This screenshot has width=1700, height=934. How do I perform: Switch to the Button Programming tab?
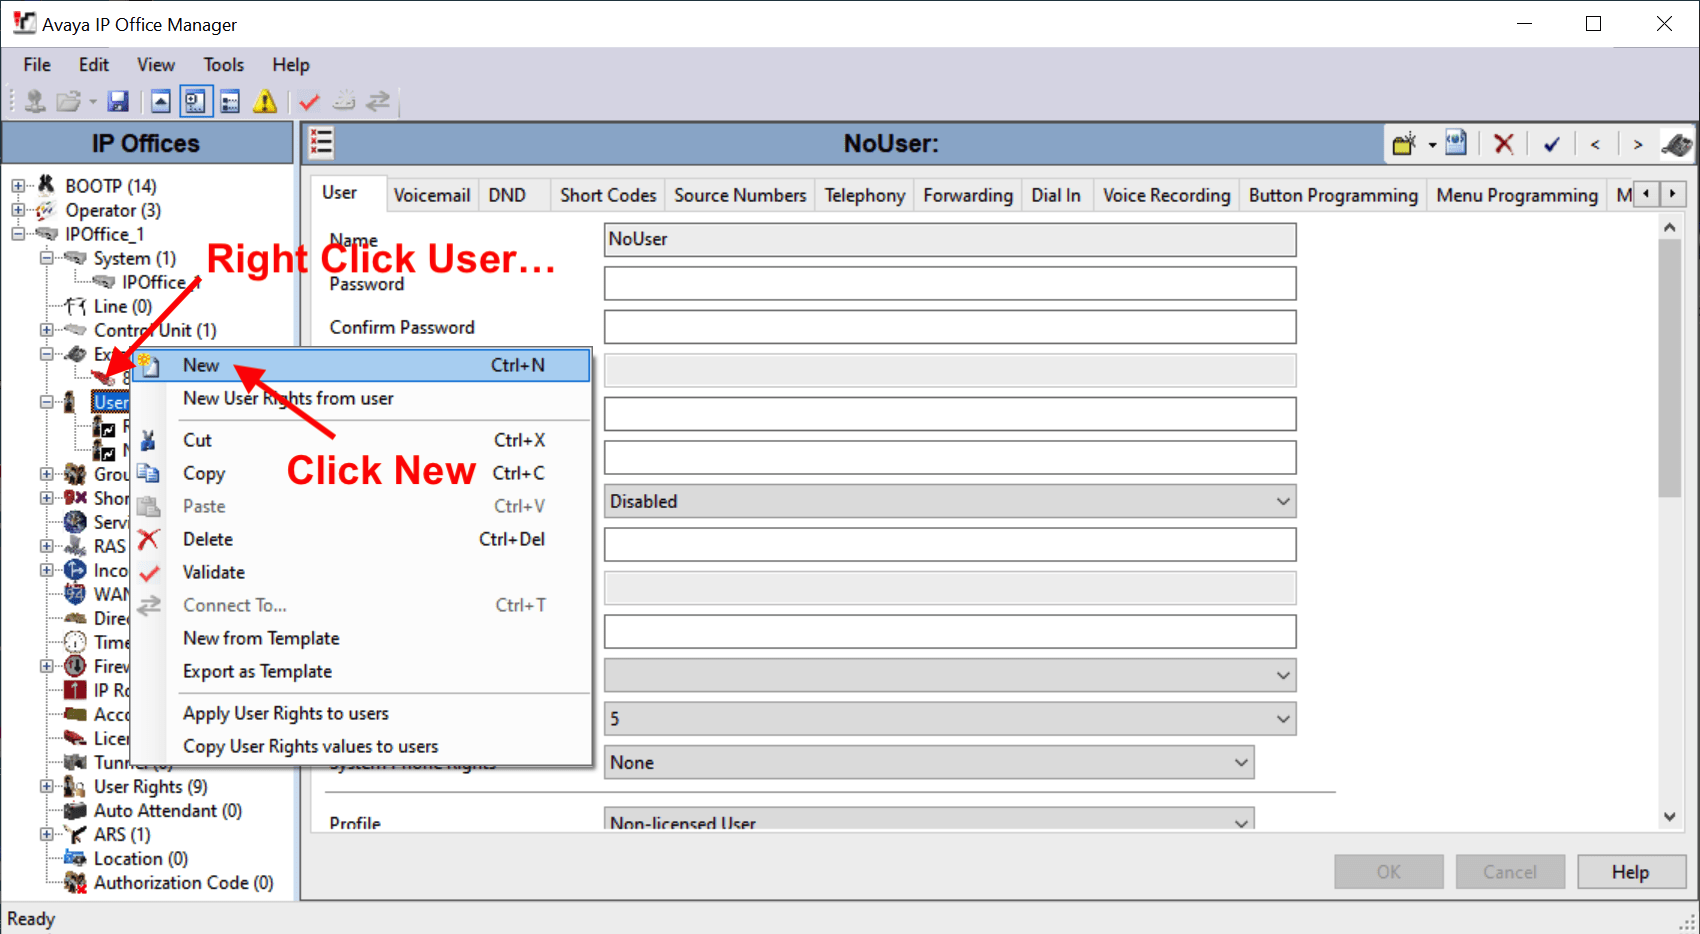(1333, 196)
